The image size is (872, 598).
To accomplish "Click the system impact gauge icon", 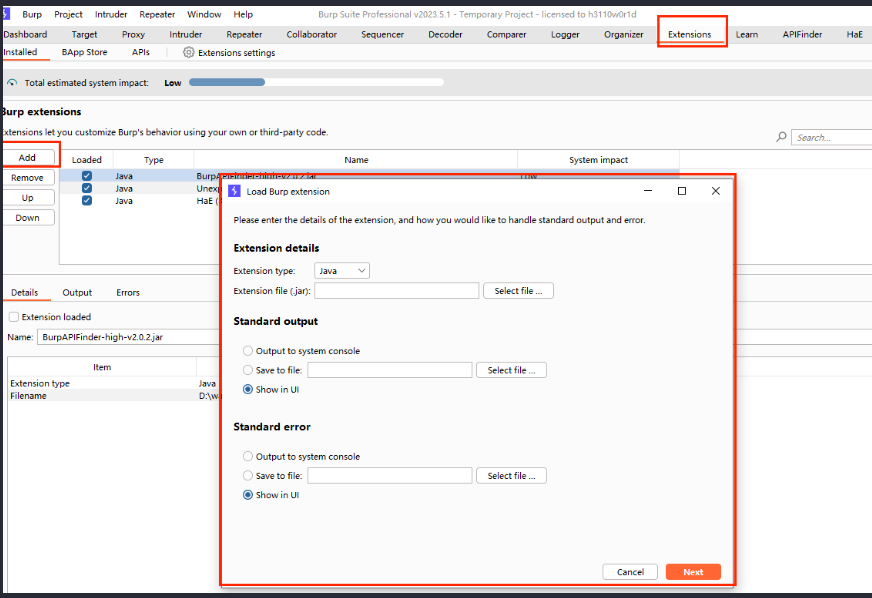I will point(12,83).
